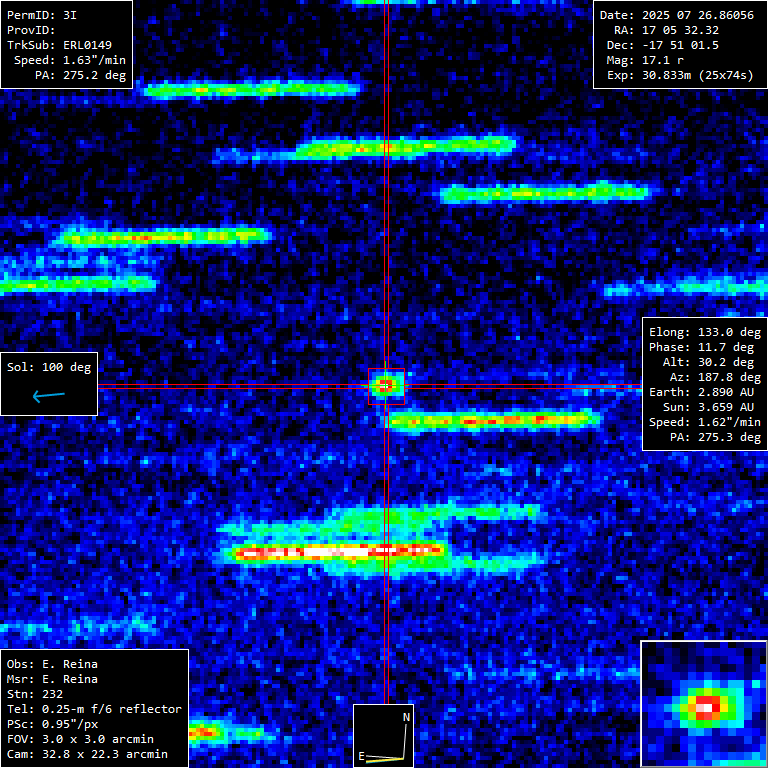
Task: Click the 'Tel: 0.25-m f/6 reflector' line
Action: 95,709
